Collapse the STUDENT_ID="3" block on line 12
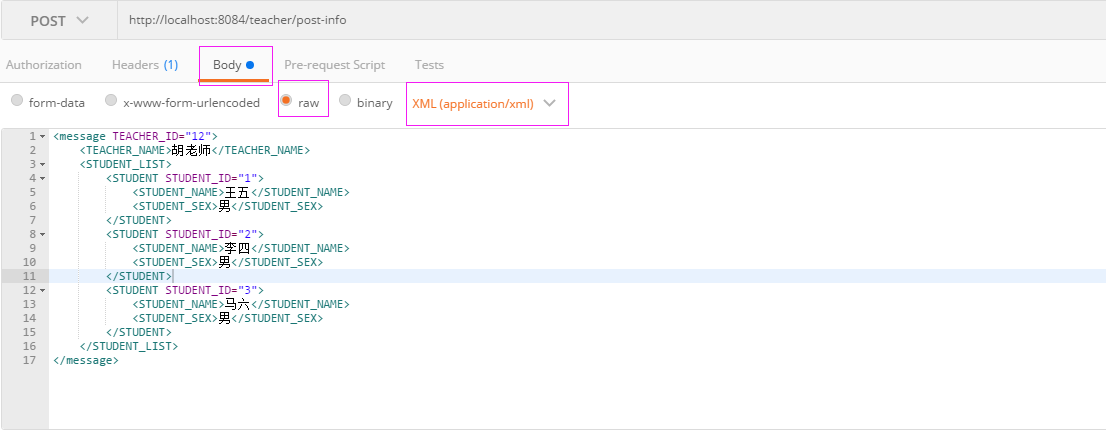This screenshot has width=1106, height=432. coord(42,290)
